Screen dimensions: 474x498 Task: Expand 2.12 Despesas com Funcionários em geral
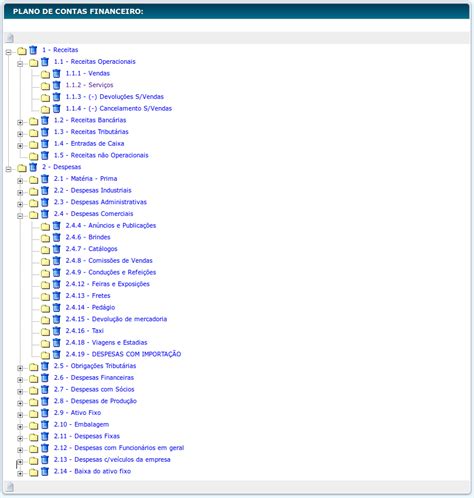coord(20,450)
